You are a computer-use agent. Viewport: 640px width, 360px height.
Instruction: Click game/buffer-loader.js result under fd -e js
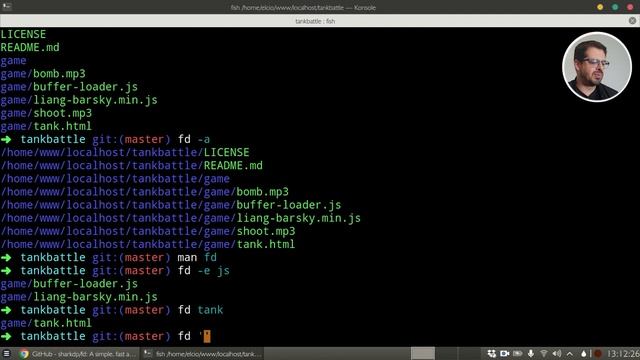coord(69,284)
